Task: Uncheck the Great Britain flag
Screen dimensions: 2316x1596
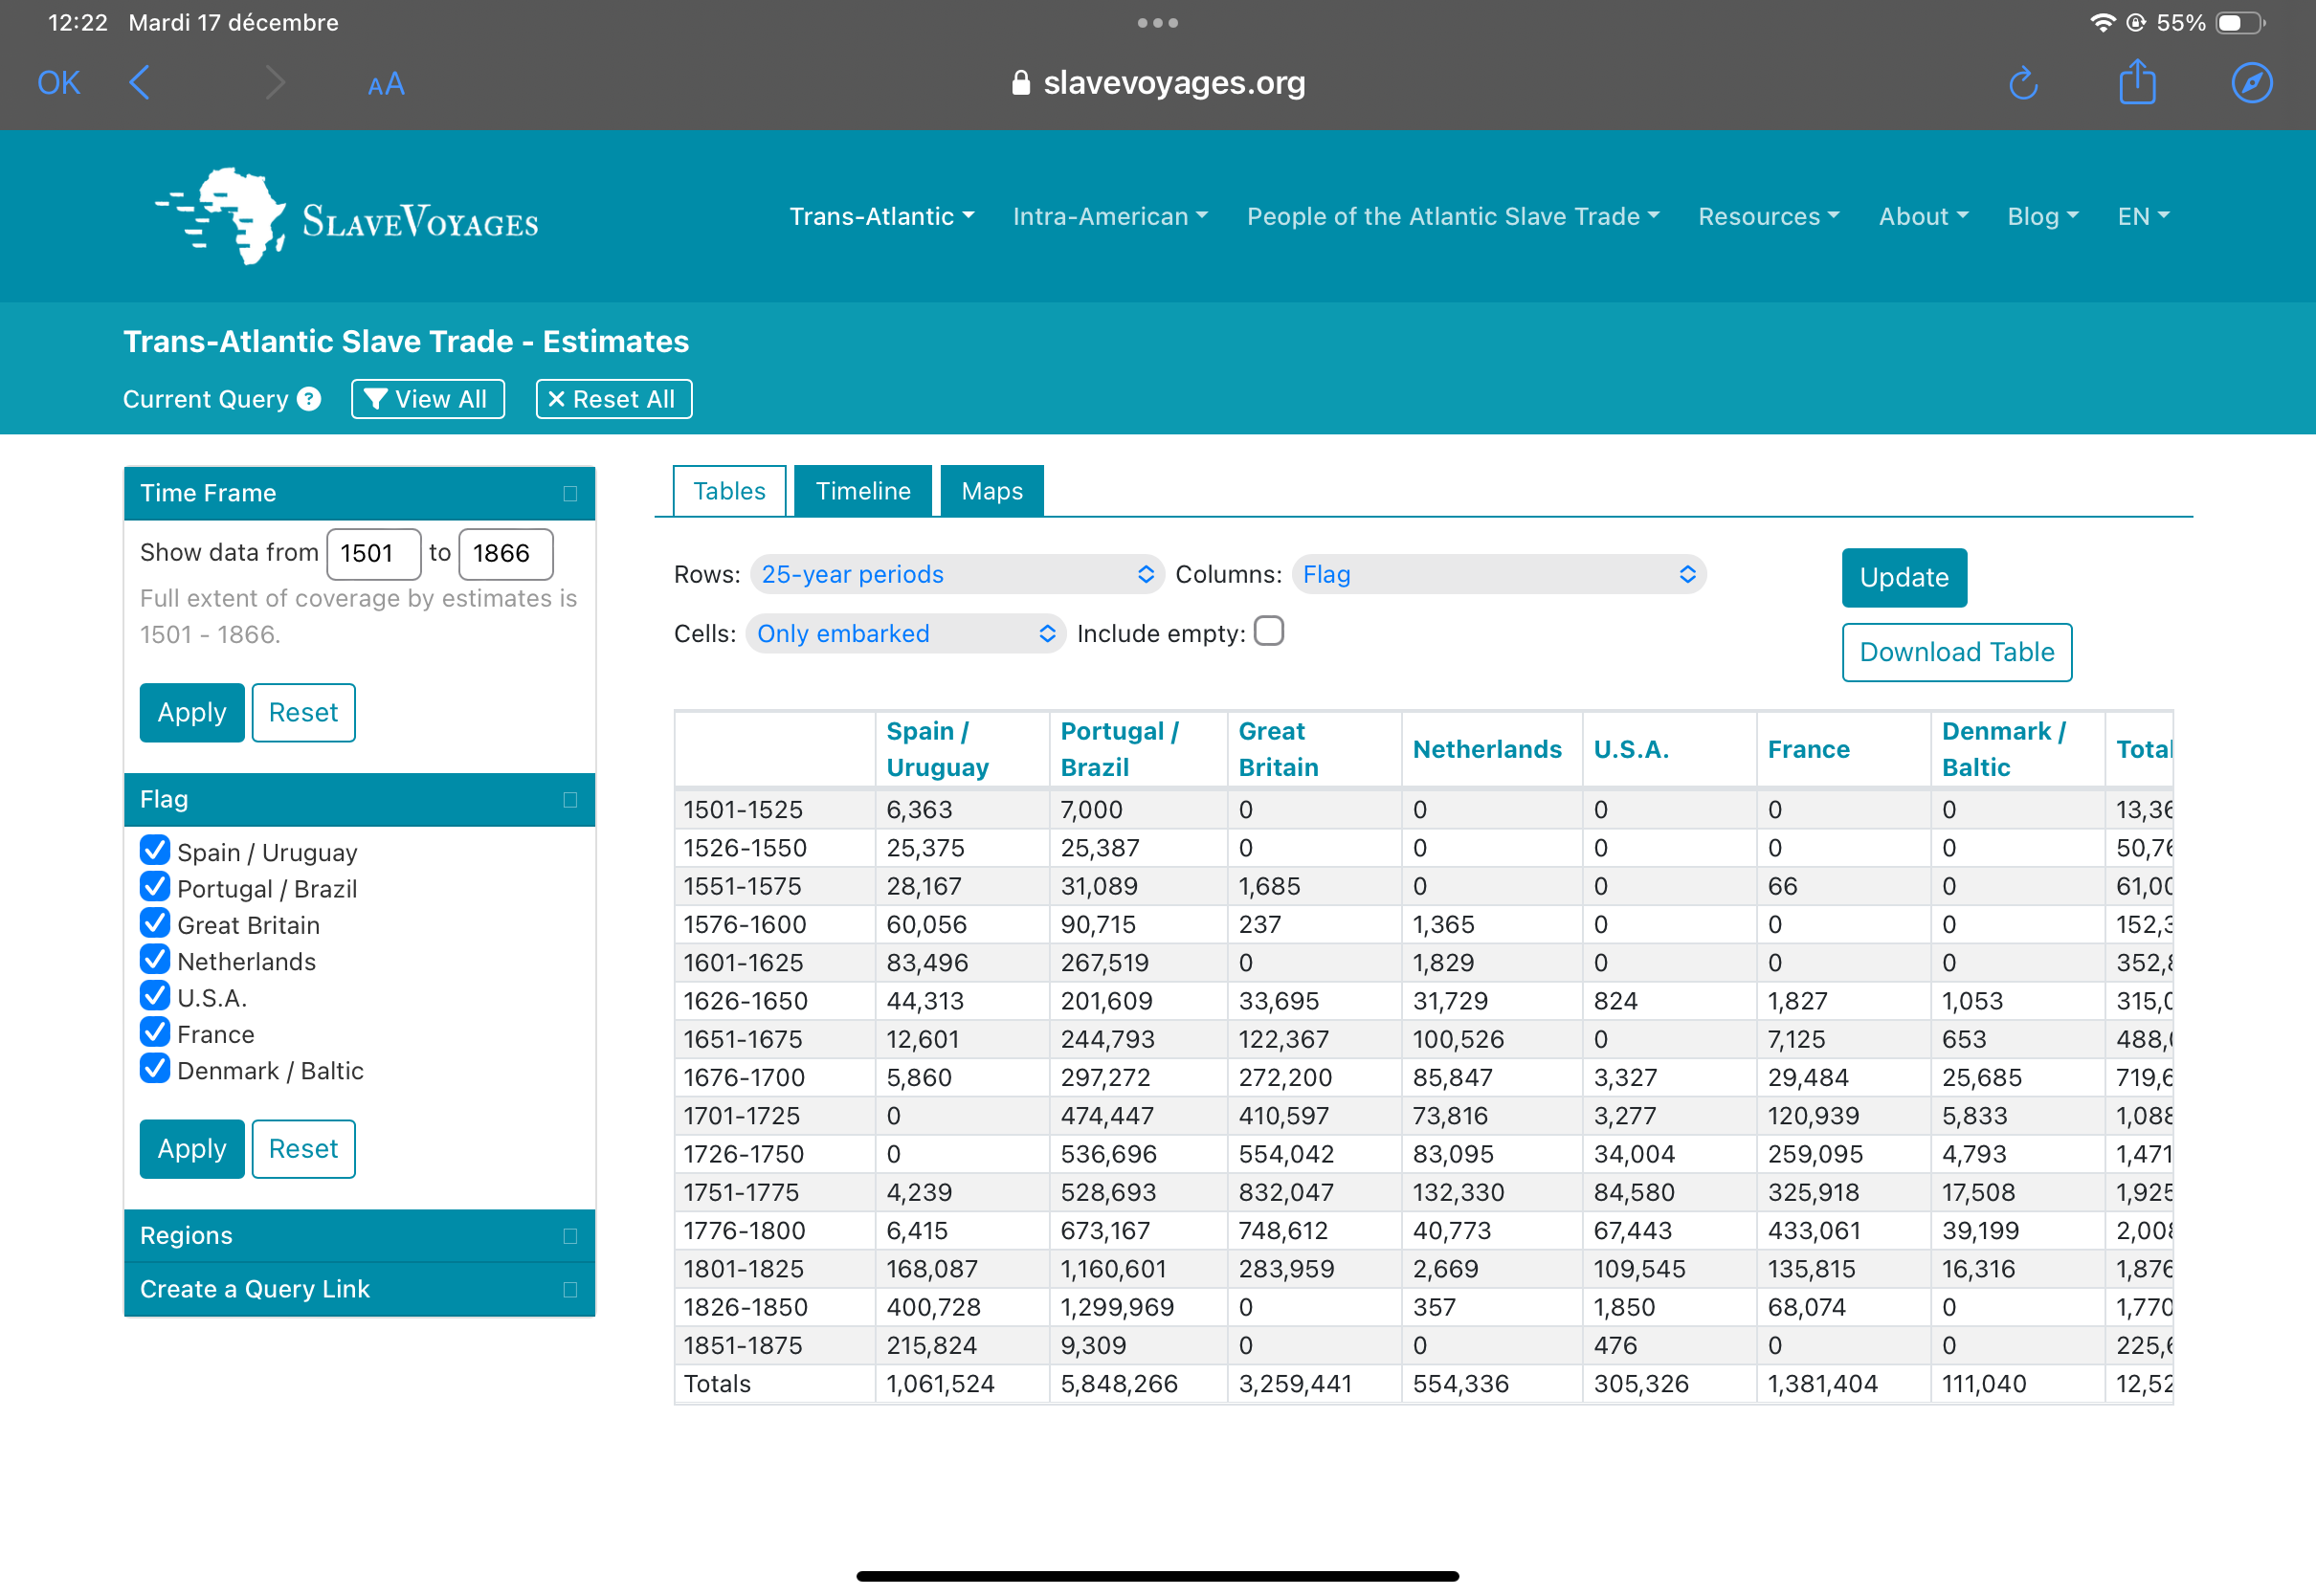Action: pos(155,923)
